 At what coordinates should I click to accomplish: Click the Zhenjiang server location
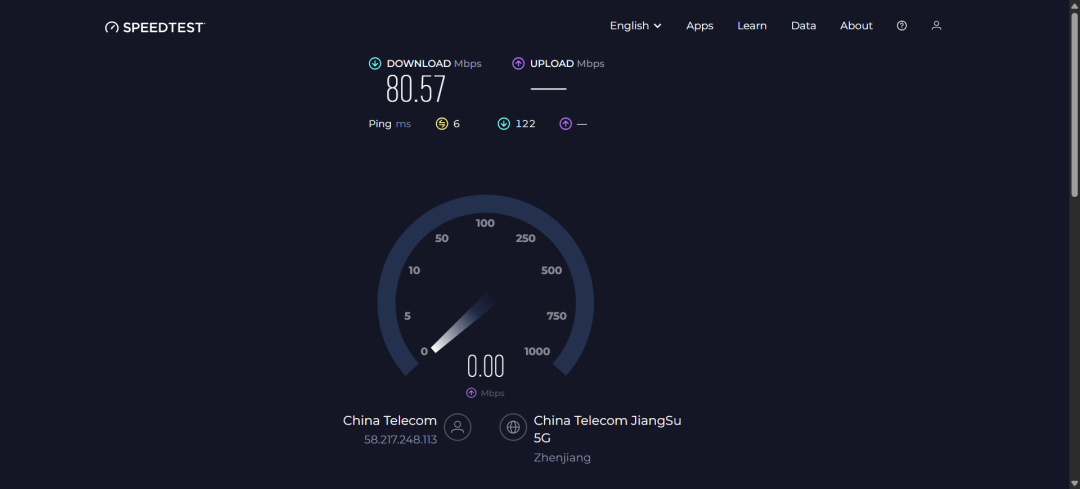(562, 457)
